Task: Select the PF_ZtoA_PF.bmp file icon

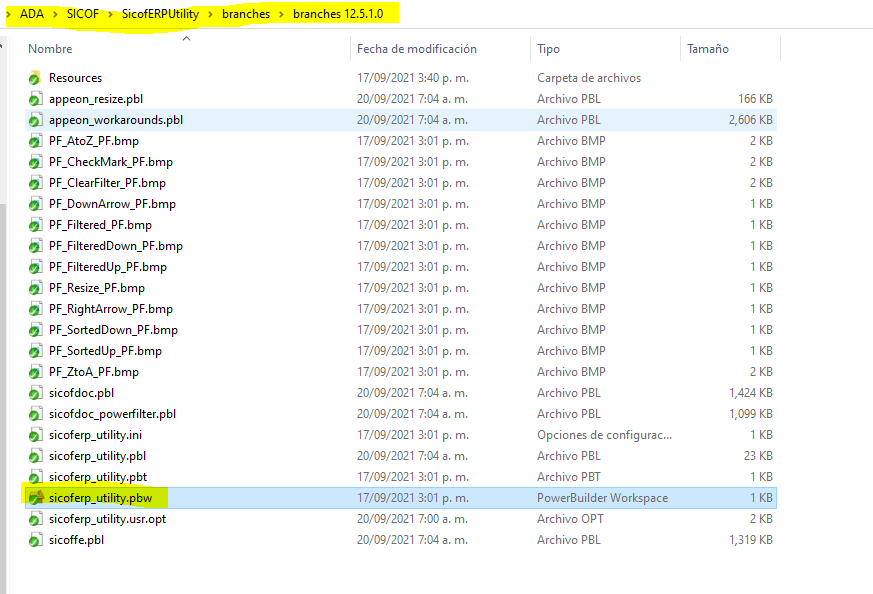Action: (35, 372)
